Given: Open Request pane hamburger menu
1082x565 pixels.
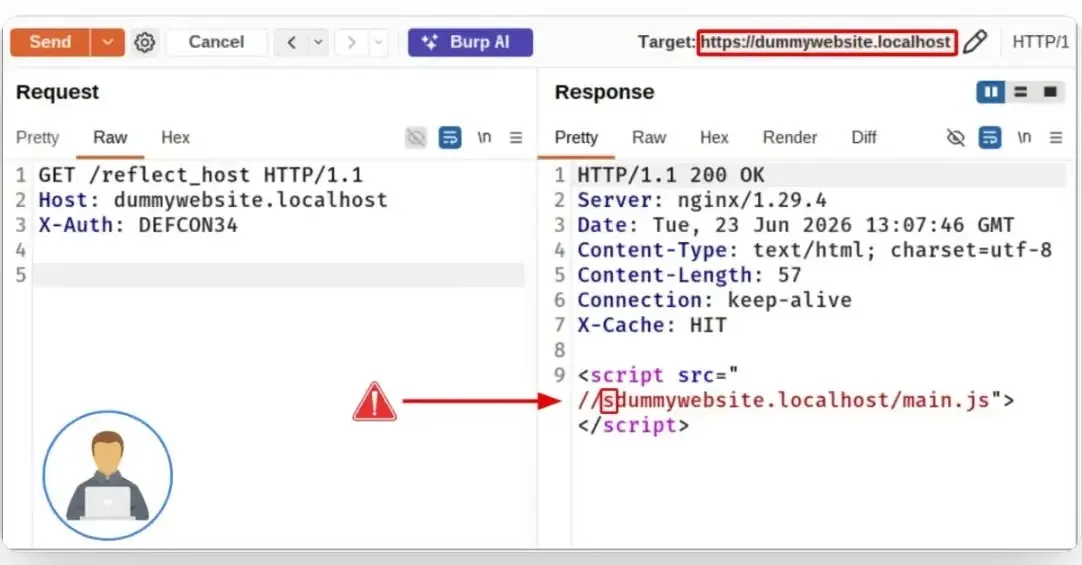Looking at the screenshot, I should [x=515, y=137].
